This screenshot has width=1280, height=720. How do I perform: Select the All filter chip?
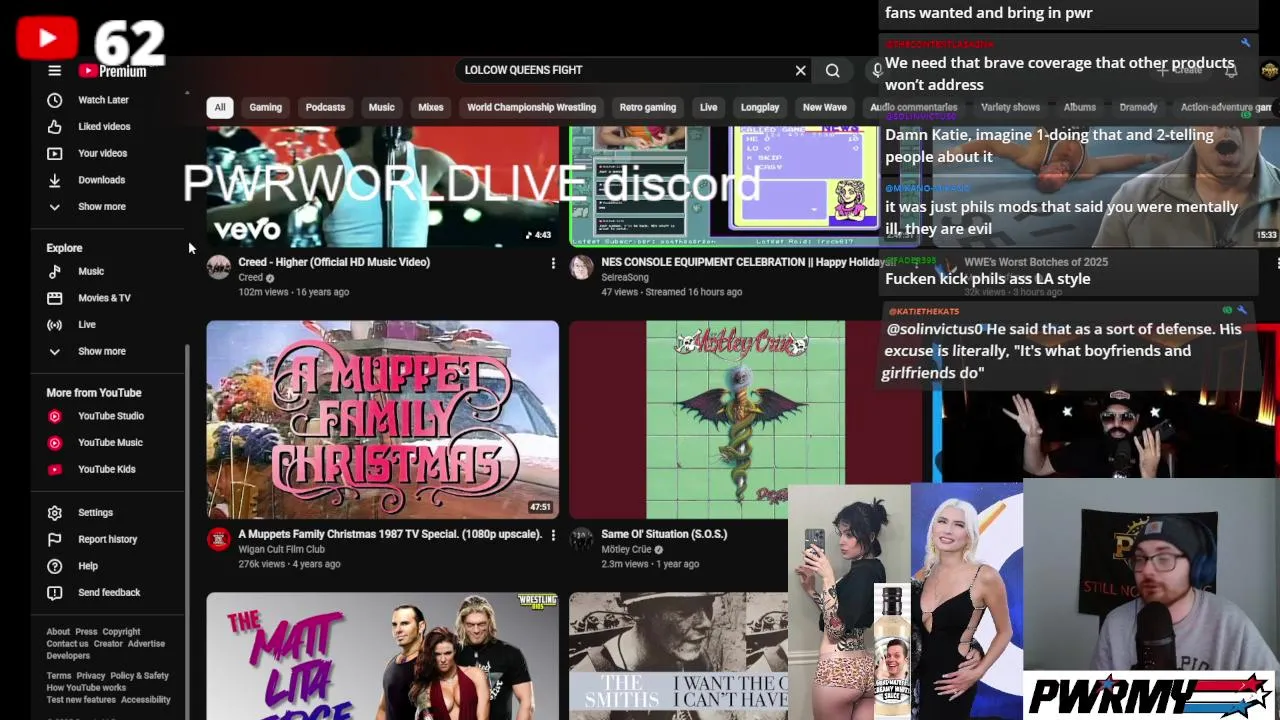[x=220, y=107]
